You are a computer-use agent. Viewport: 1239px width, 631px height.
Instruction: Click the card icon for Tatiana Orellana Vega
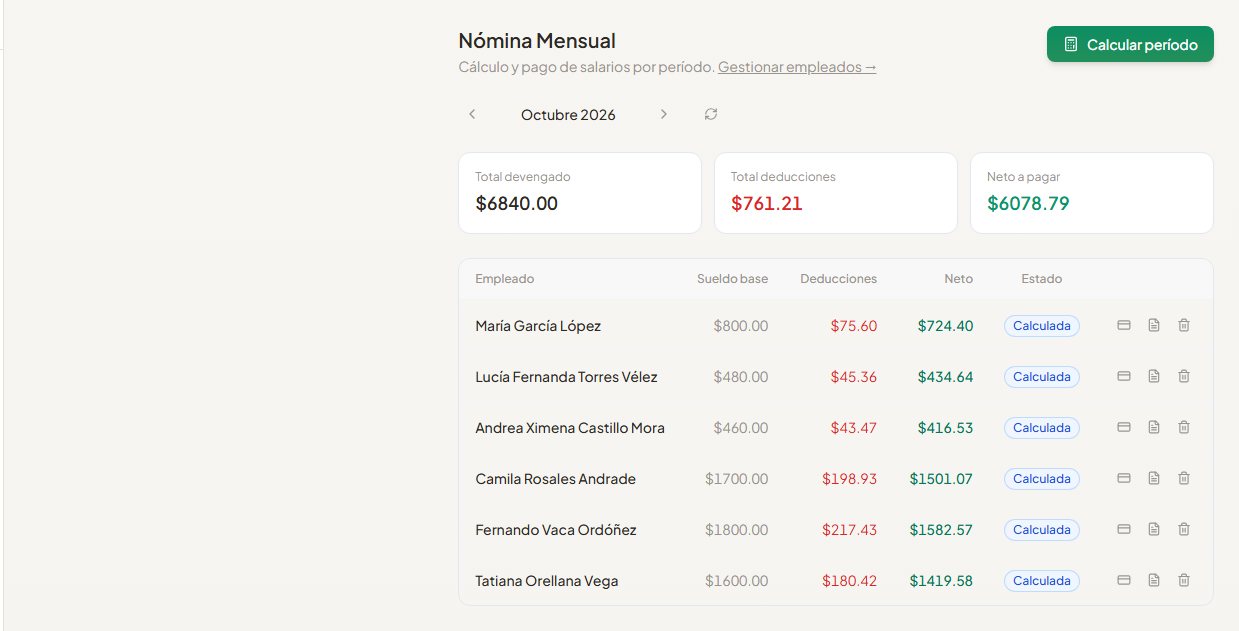[1124, 580]
